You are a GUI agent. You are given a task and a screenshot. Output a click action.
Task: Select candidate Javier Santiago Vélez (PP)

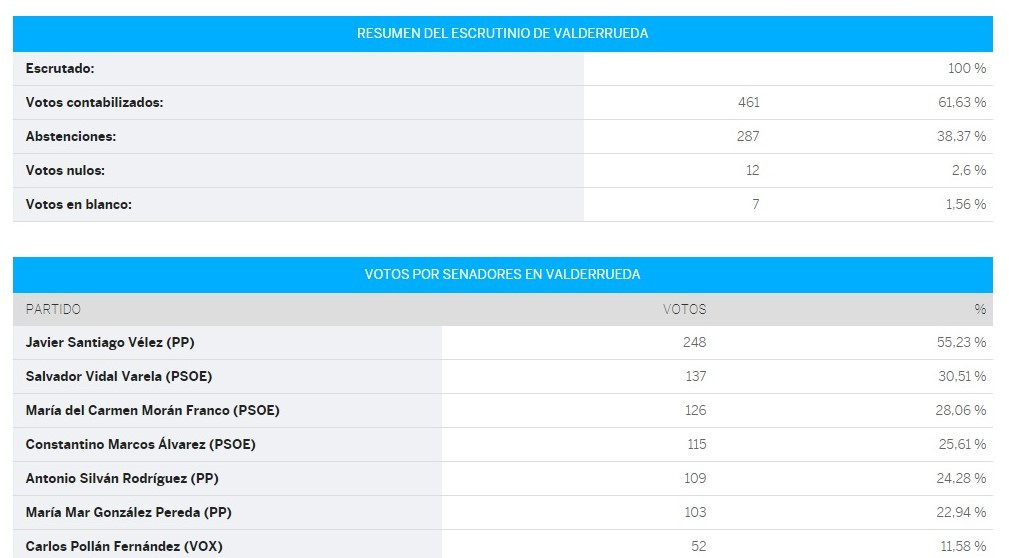point(110,342)
